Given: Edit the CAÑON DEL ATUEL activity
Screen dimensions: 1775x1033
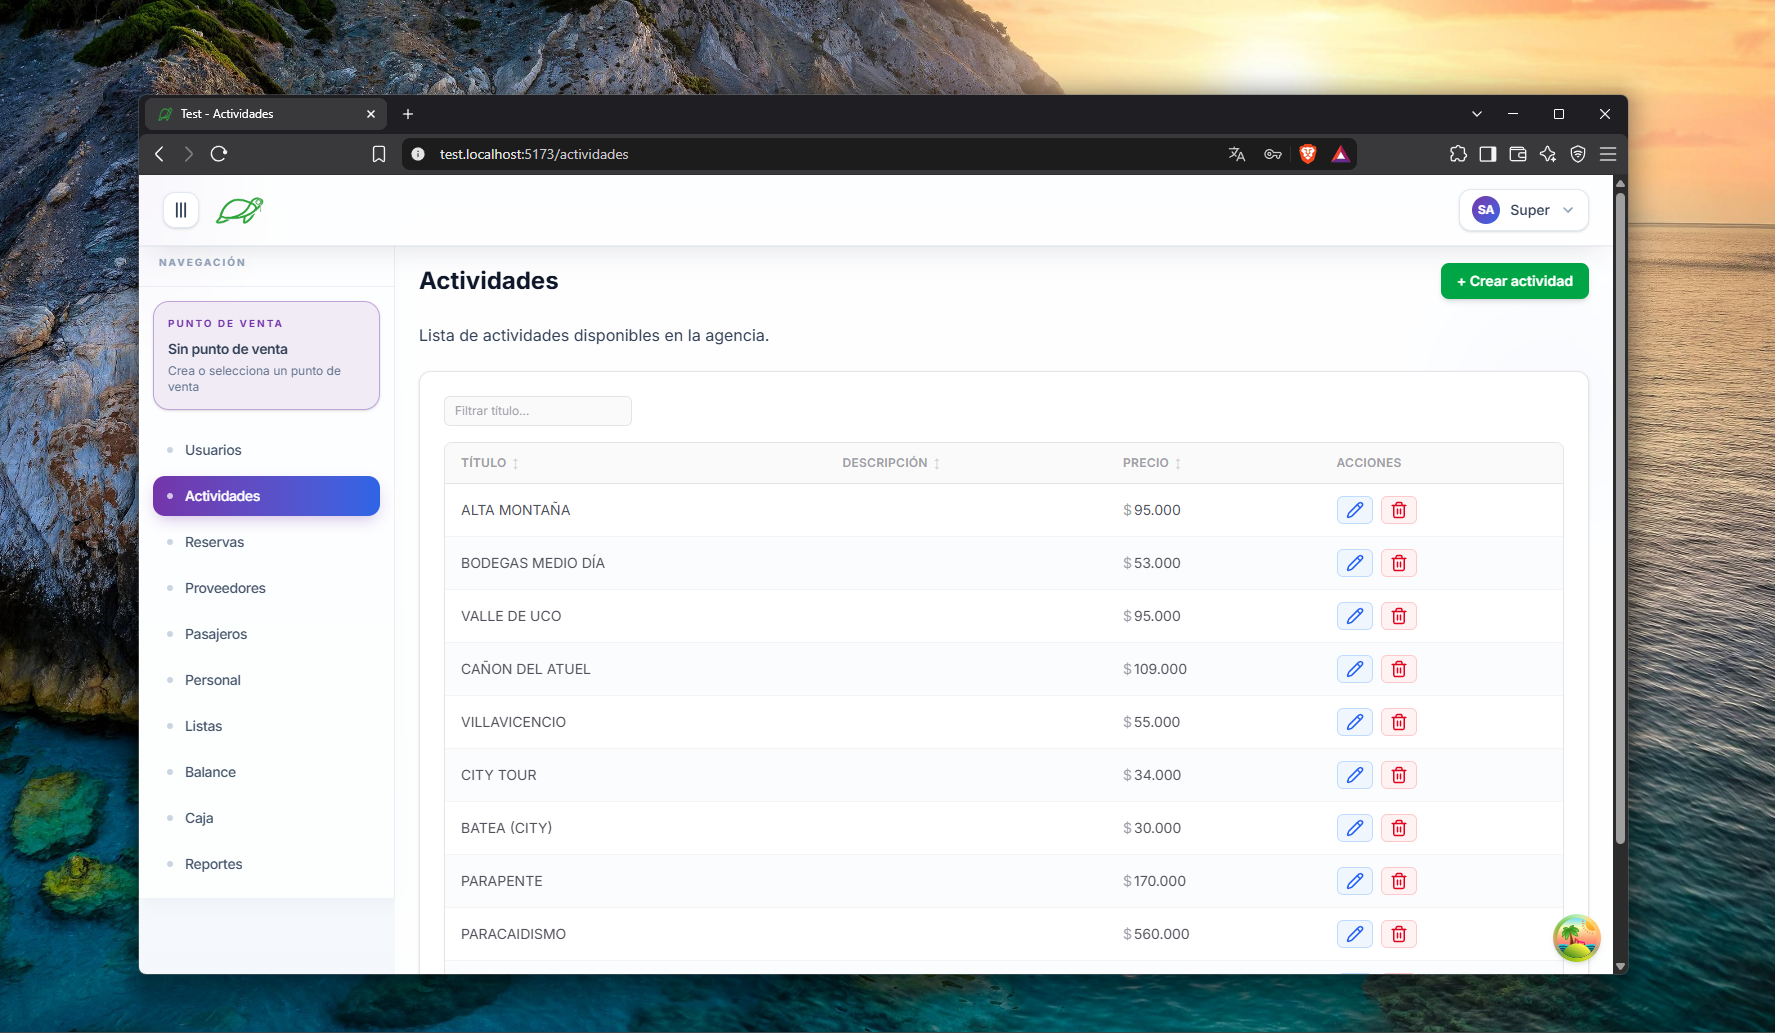Looking at the screenshot, I should [x=1355, y=669].
